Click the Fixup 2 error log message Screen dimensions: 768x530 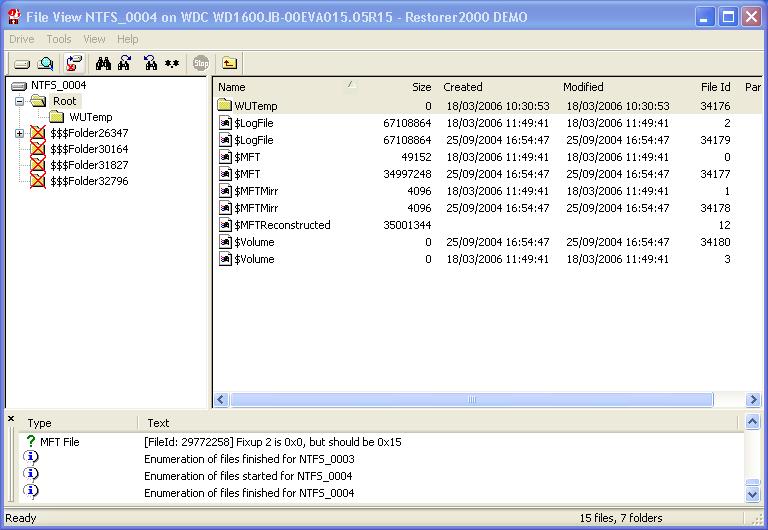273,442
